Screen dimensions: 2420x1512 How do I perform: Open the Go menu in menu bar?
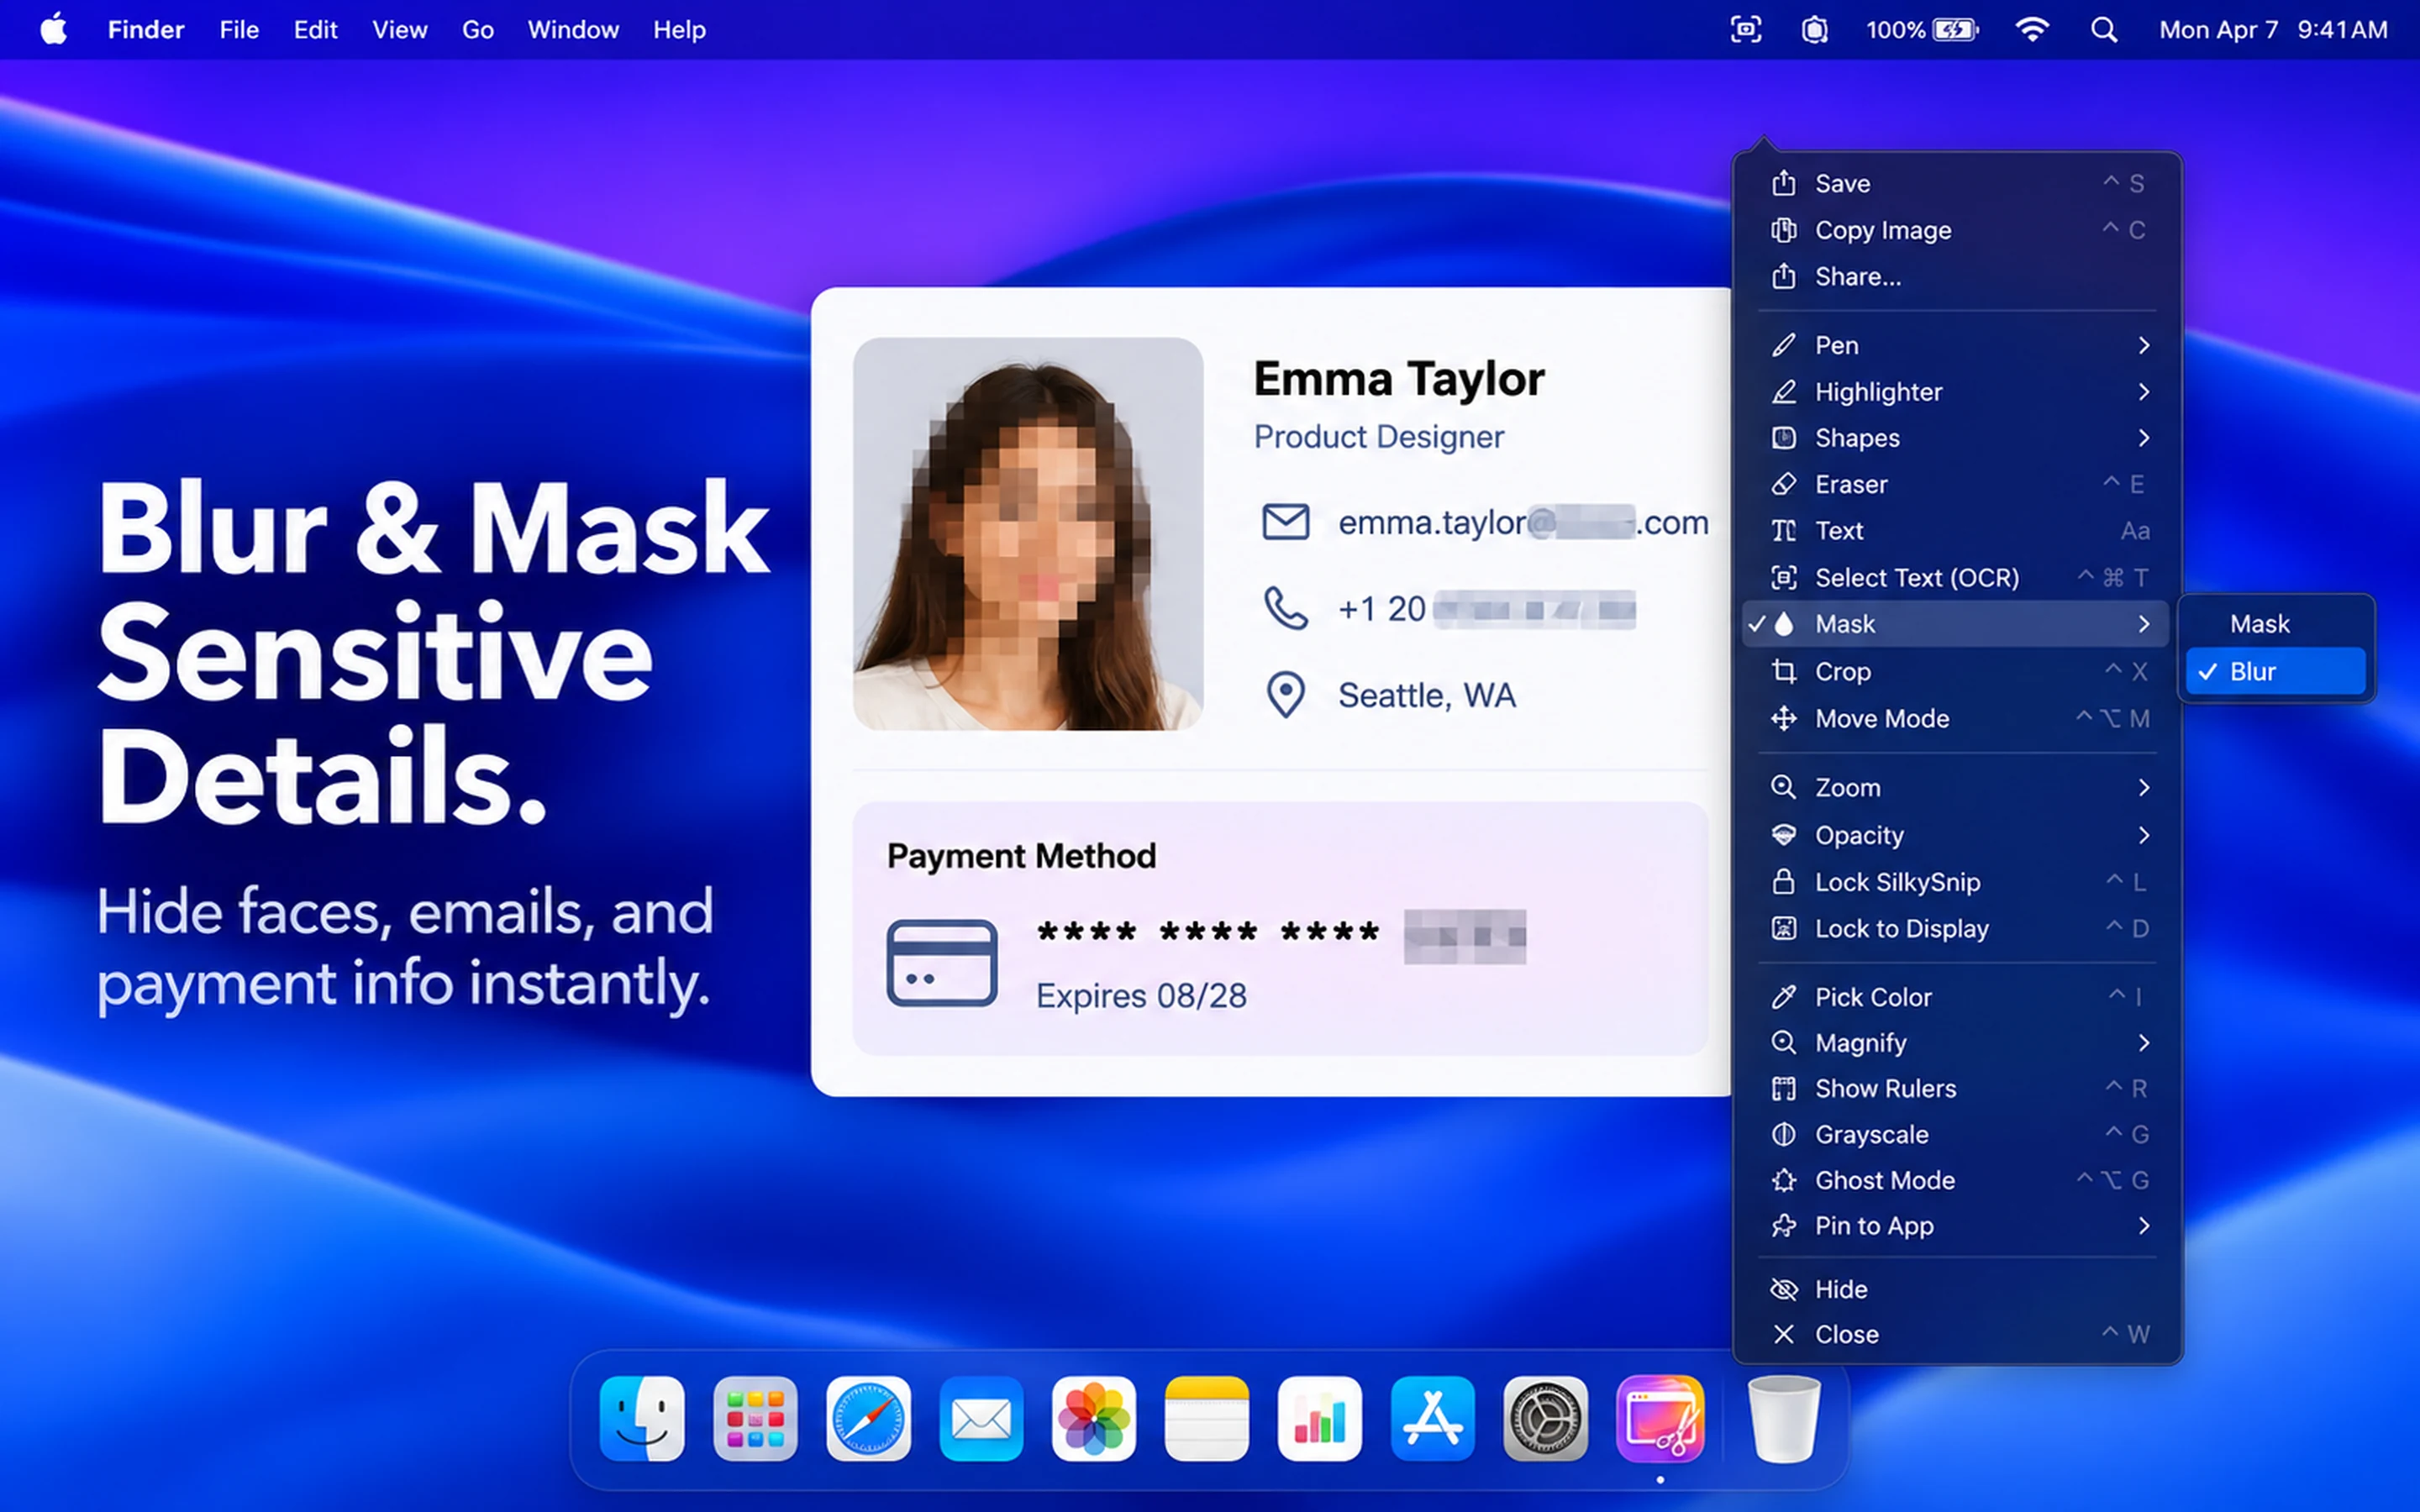coord(477,30)
